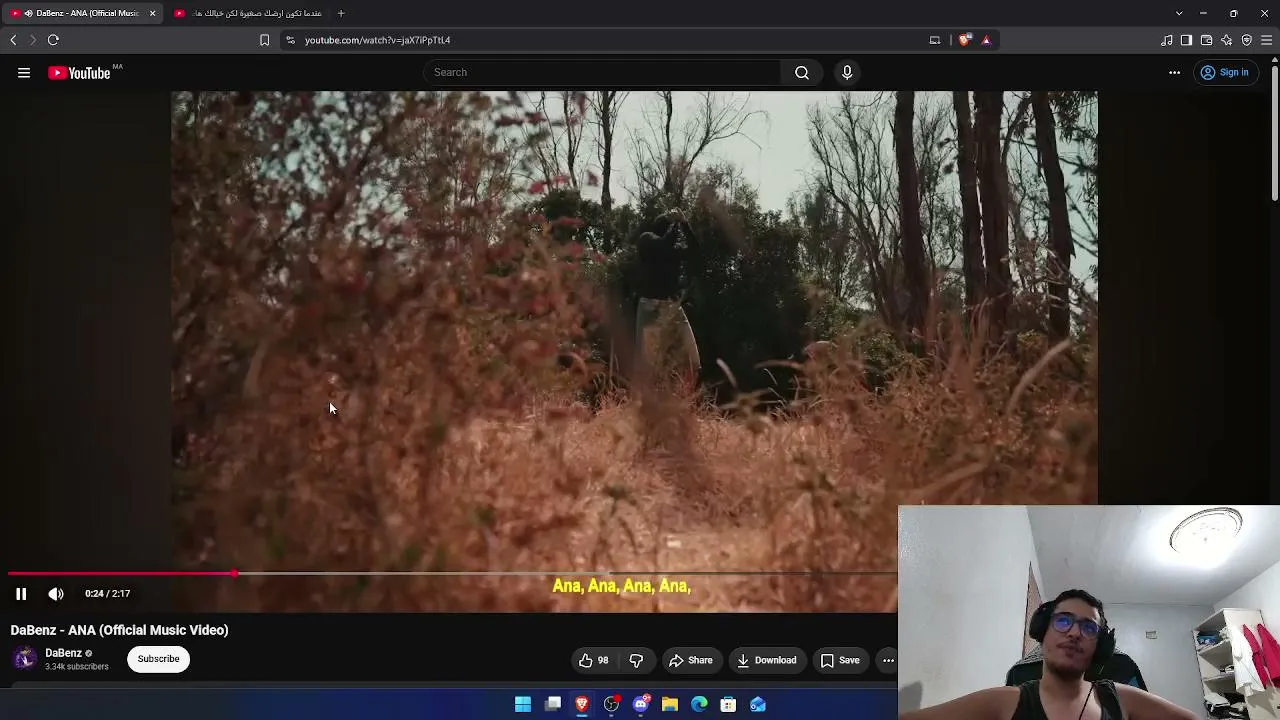Go to the YouTube home logo
This screenshot has height=720, width=1280.
[x=79, y=73]
